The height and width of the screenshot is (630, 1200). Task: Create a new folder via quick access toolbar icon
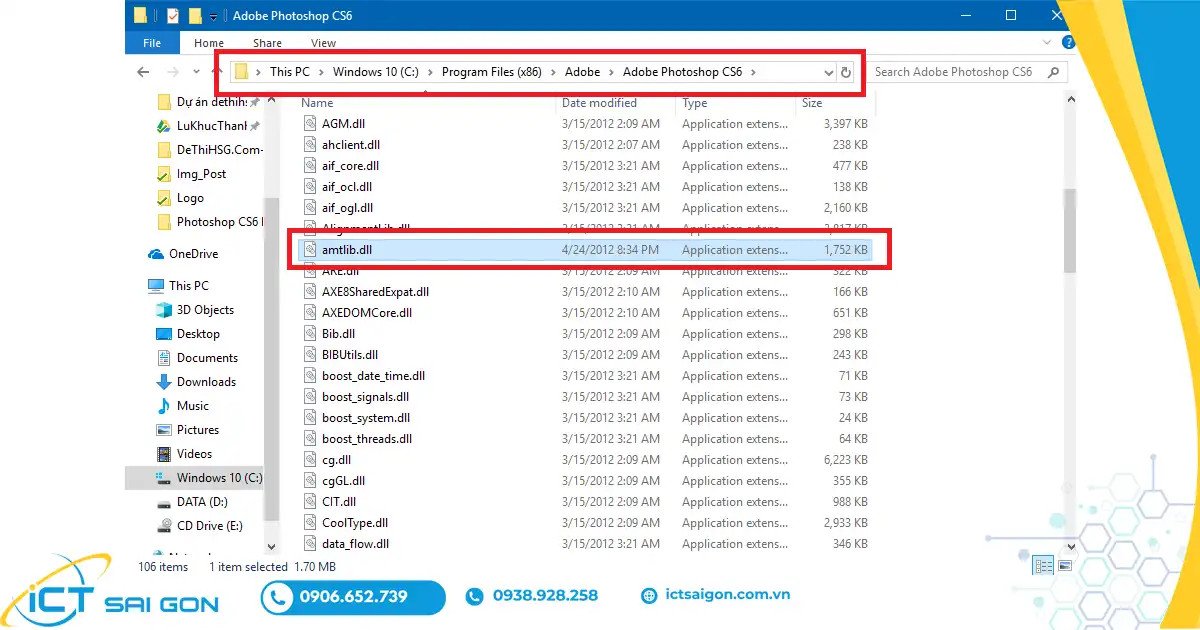[196, 15]
